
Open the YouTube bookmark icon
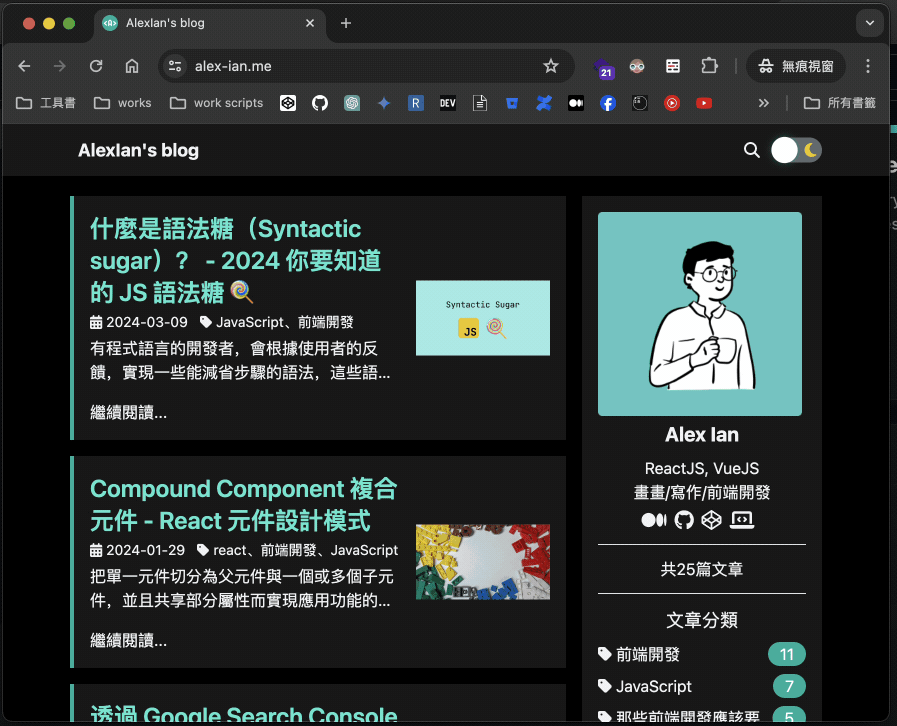pos(704,103)
